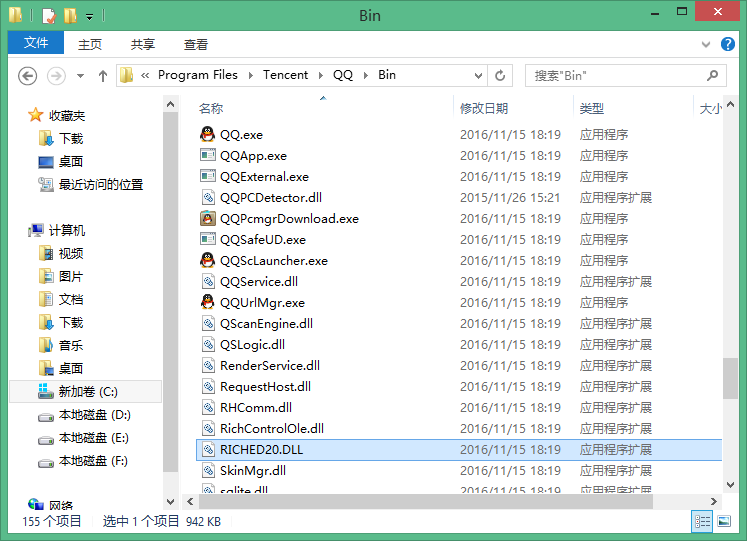The height and width of the screenshot is (541, 747).
Task: Click horizontal scrollbar right arrow
Action: [x=713, y=501]
